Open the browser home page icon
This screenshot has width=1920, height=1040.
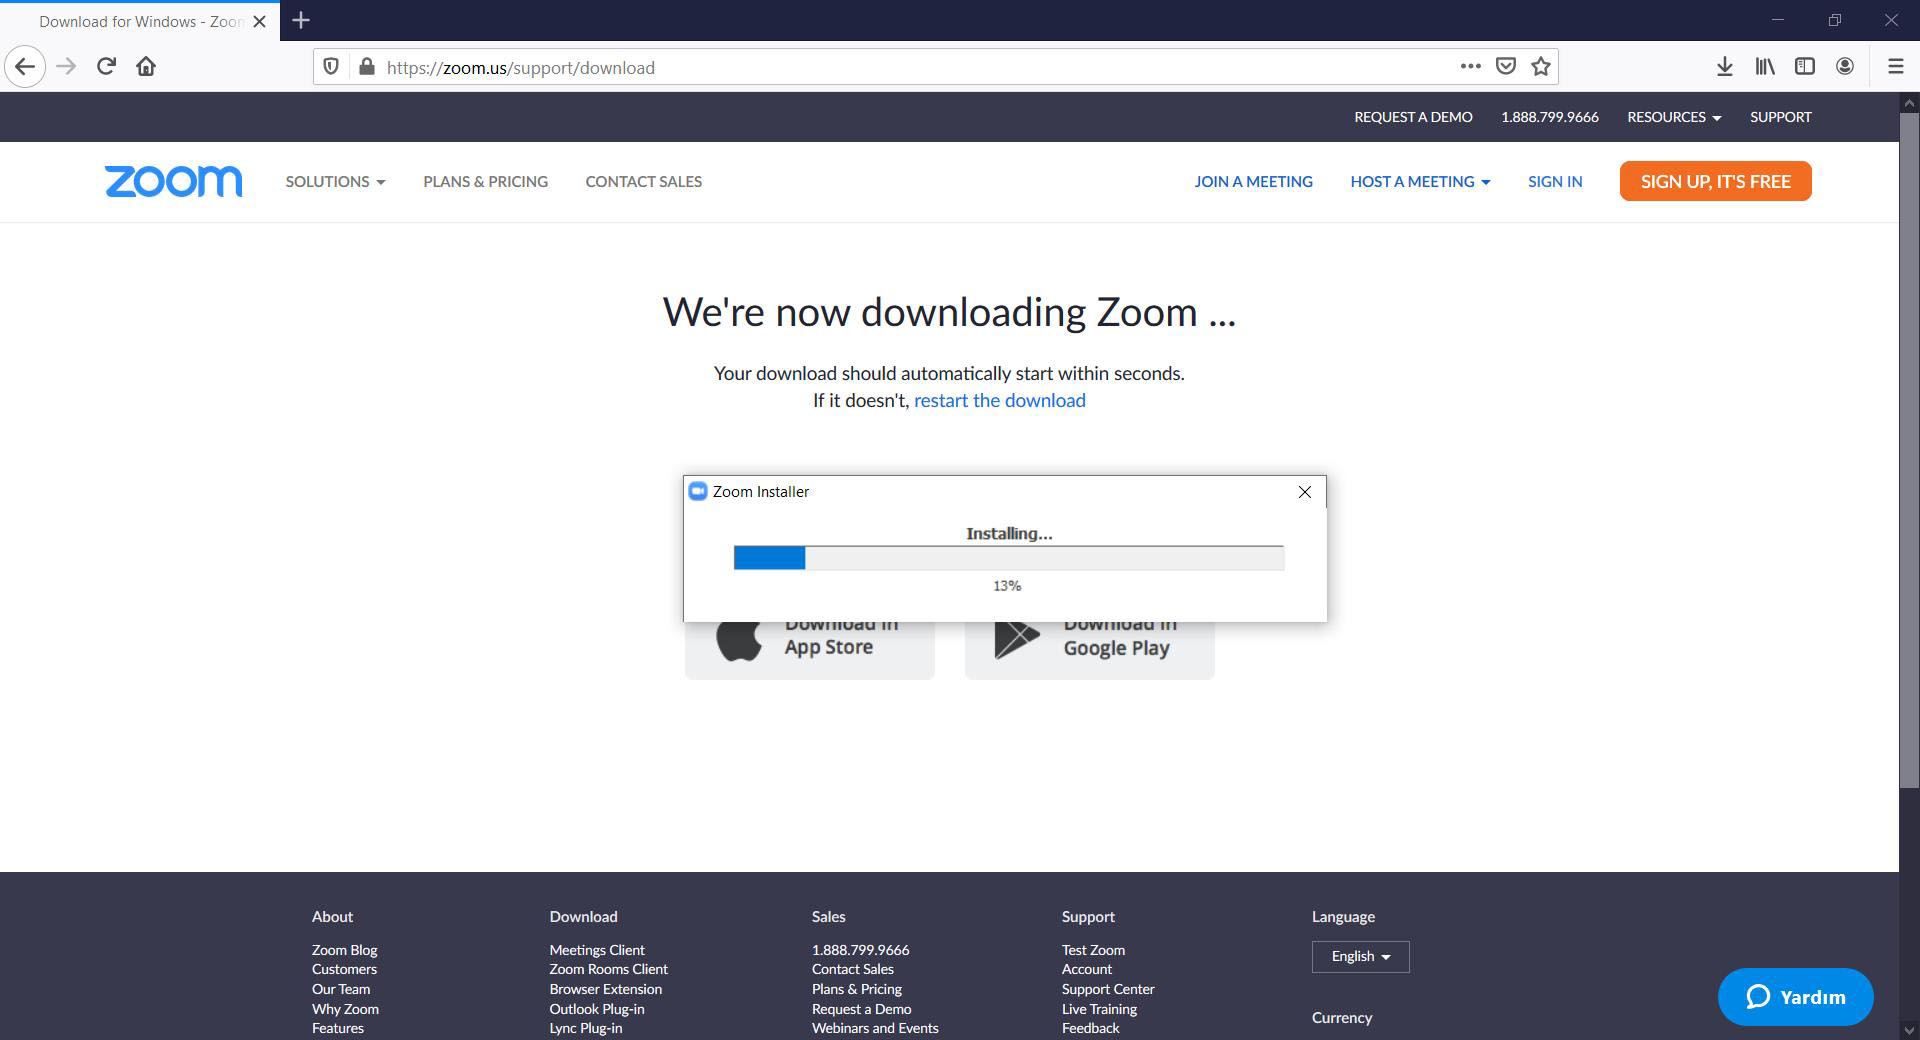[x=146, y=67]
